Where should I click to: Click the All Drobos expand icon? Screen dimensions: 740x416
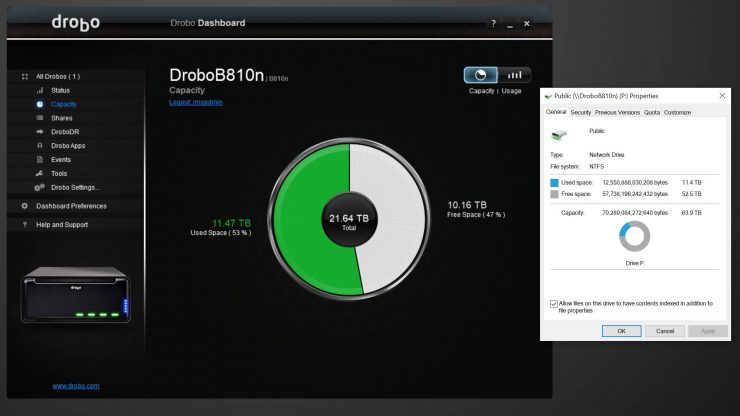tap(25, 76)
